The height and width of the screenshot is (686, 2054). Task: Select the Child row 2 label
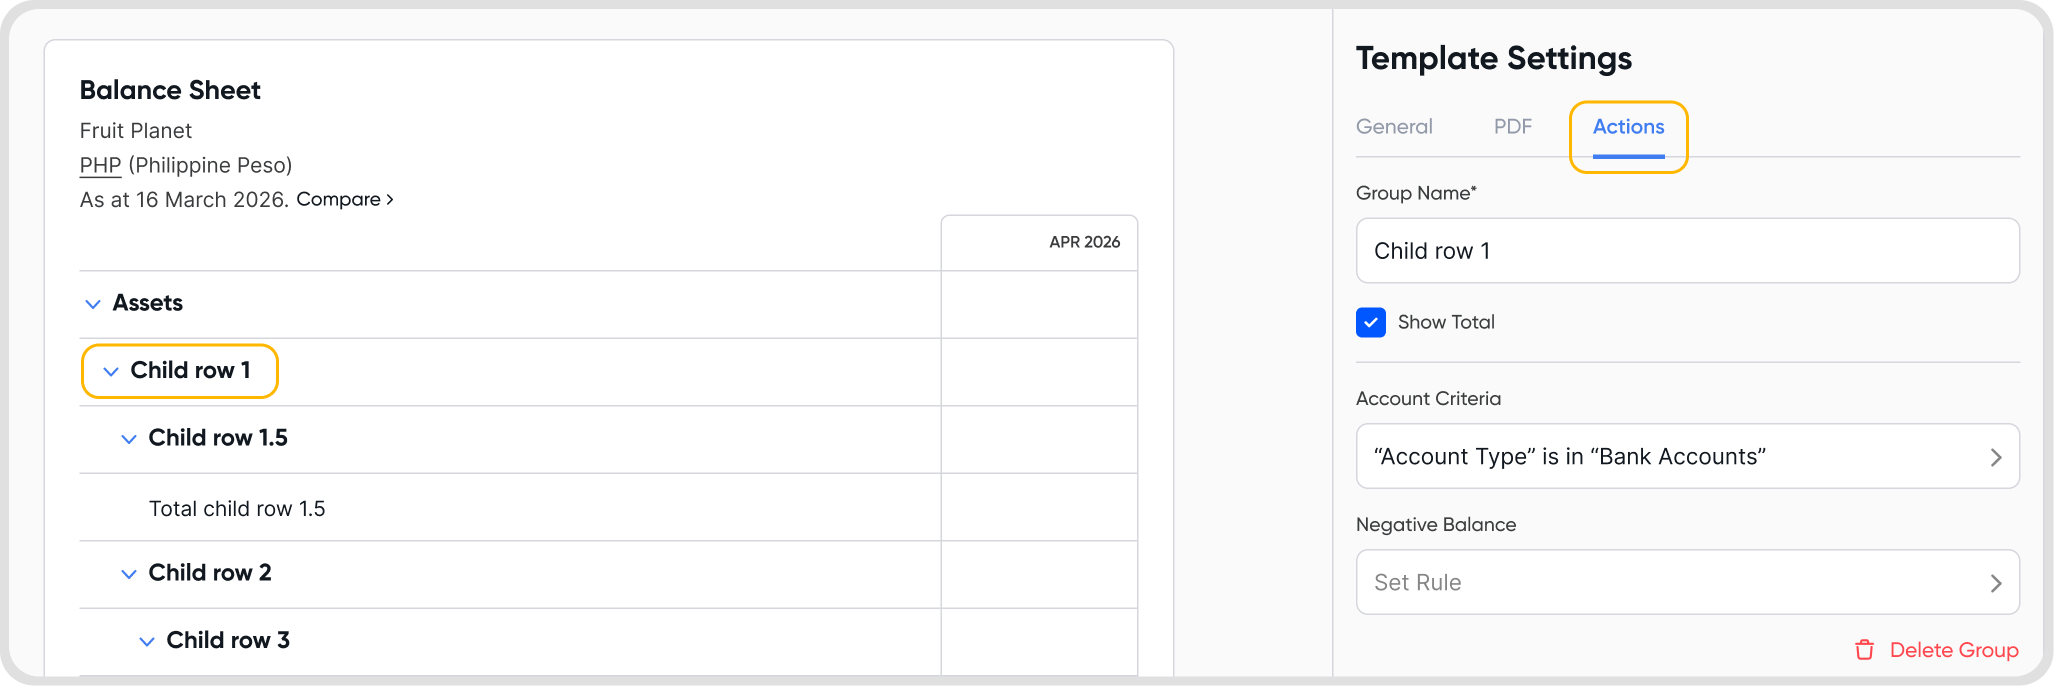pos(210,573)
